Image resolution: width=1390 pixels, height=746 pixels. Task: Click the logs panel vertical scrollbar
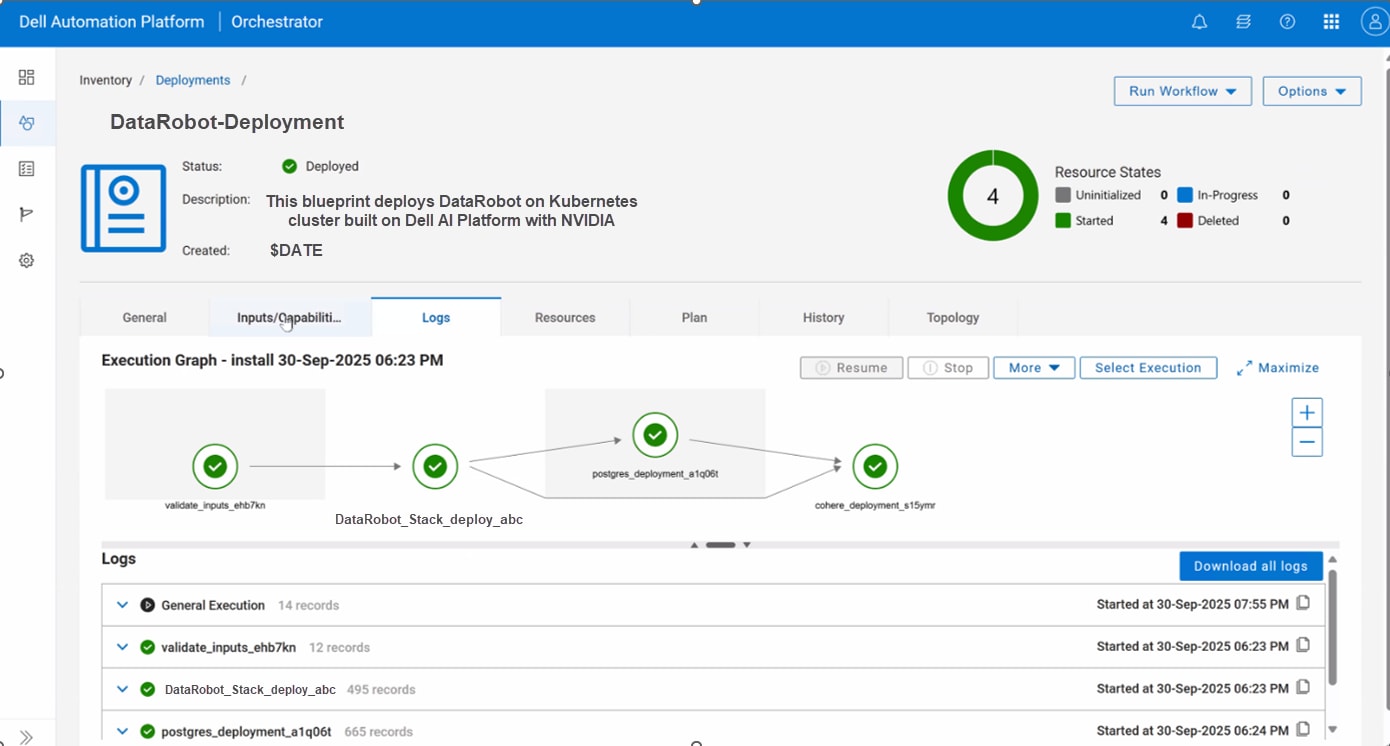[1332, 628]
